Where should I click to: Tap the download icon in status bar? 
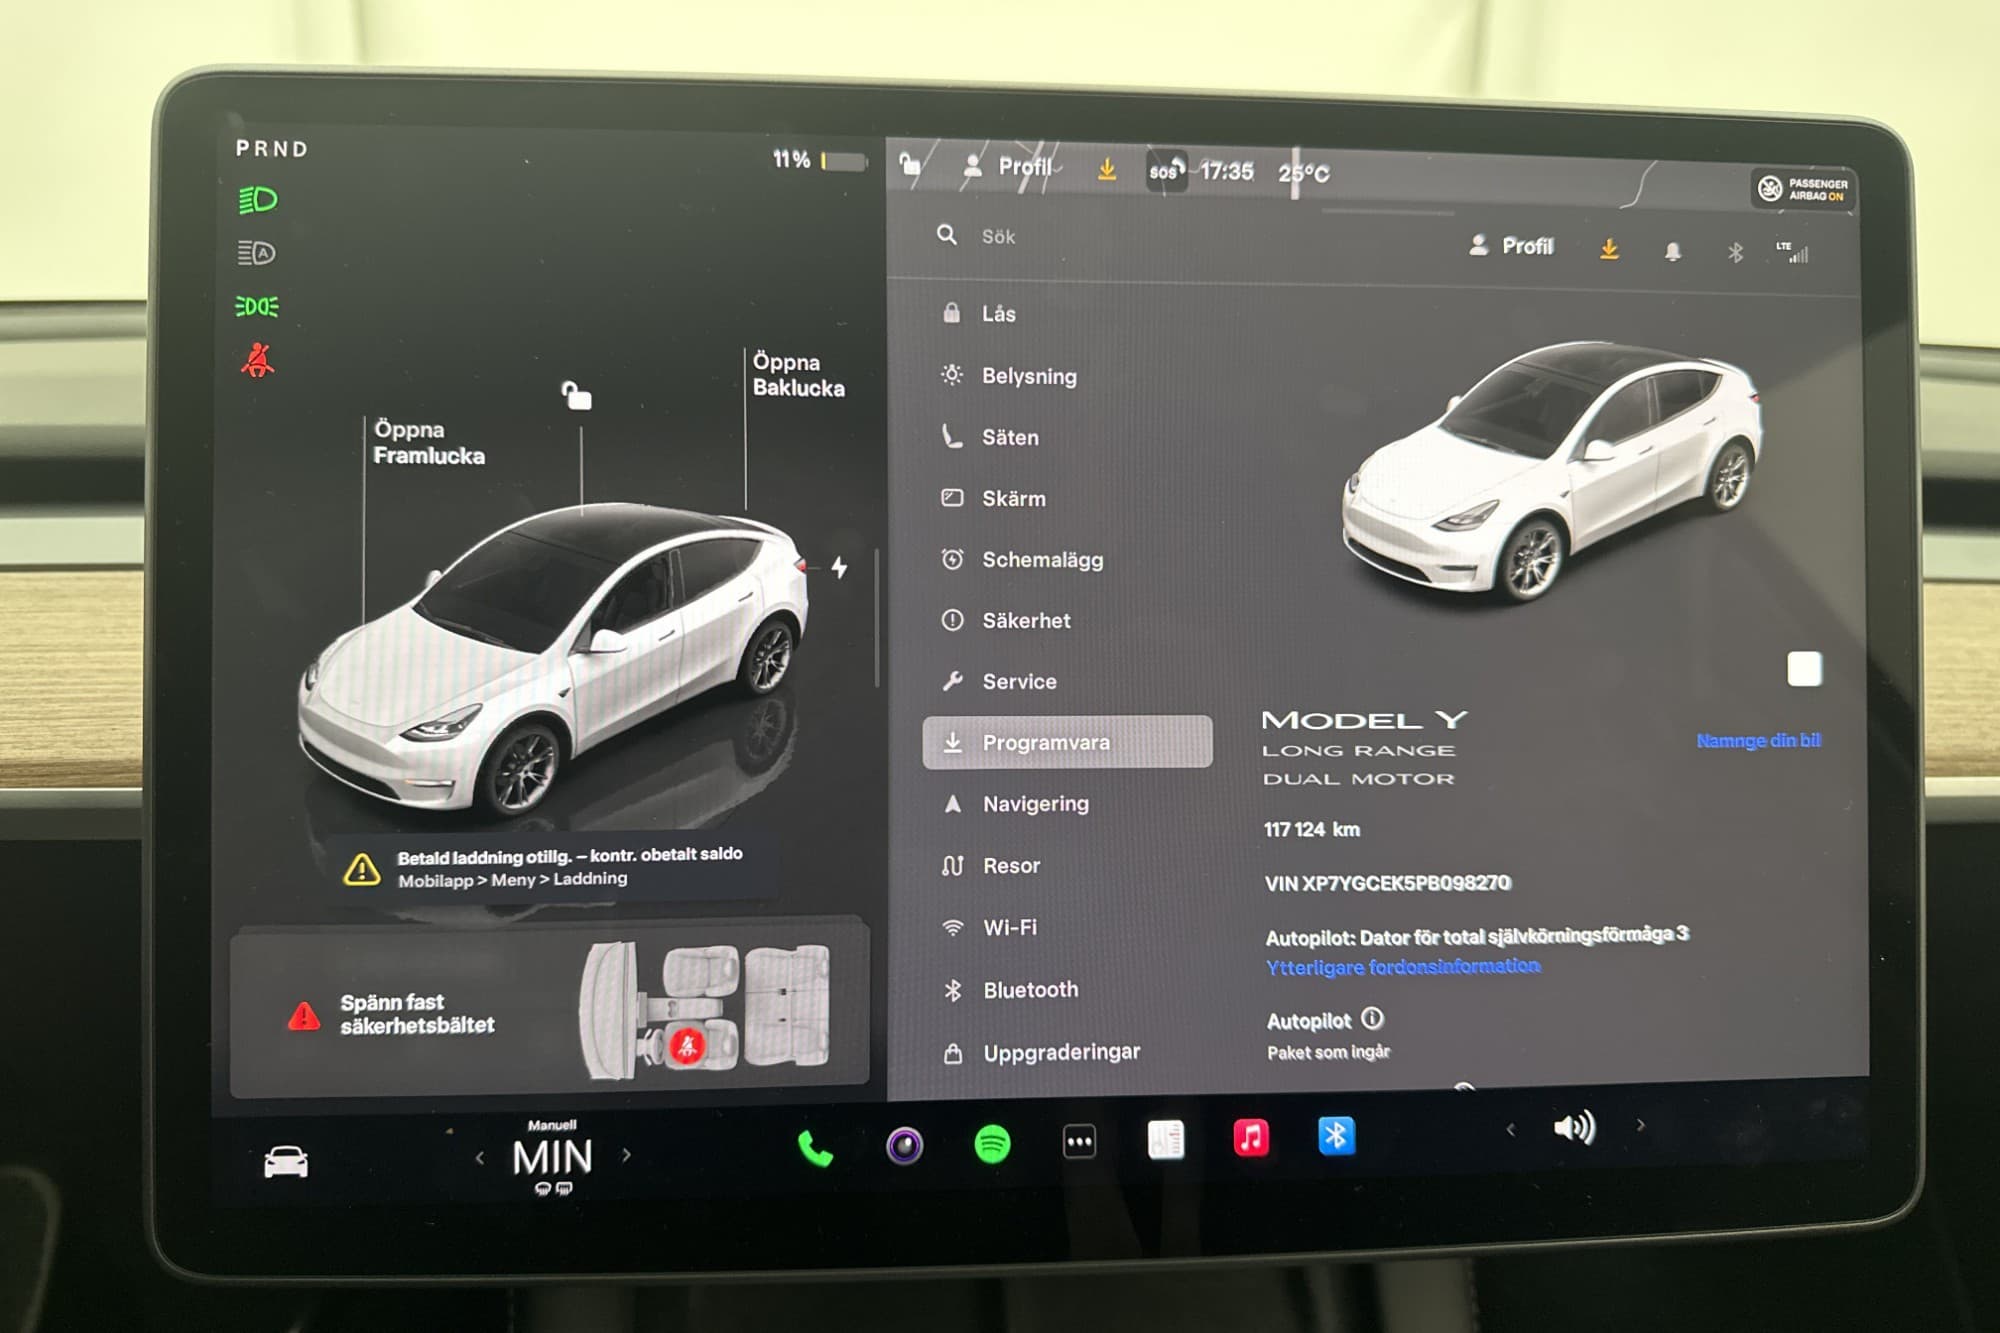tap(1107, 169)
